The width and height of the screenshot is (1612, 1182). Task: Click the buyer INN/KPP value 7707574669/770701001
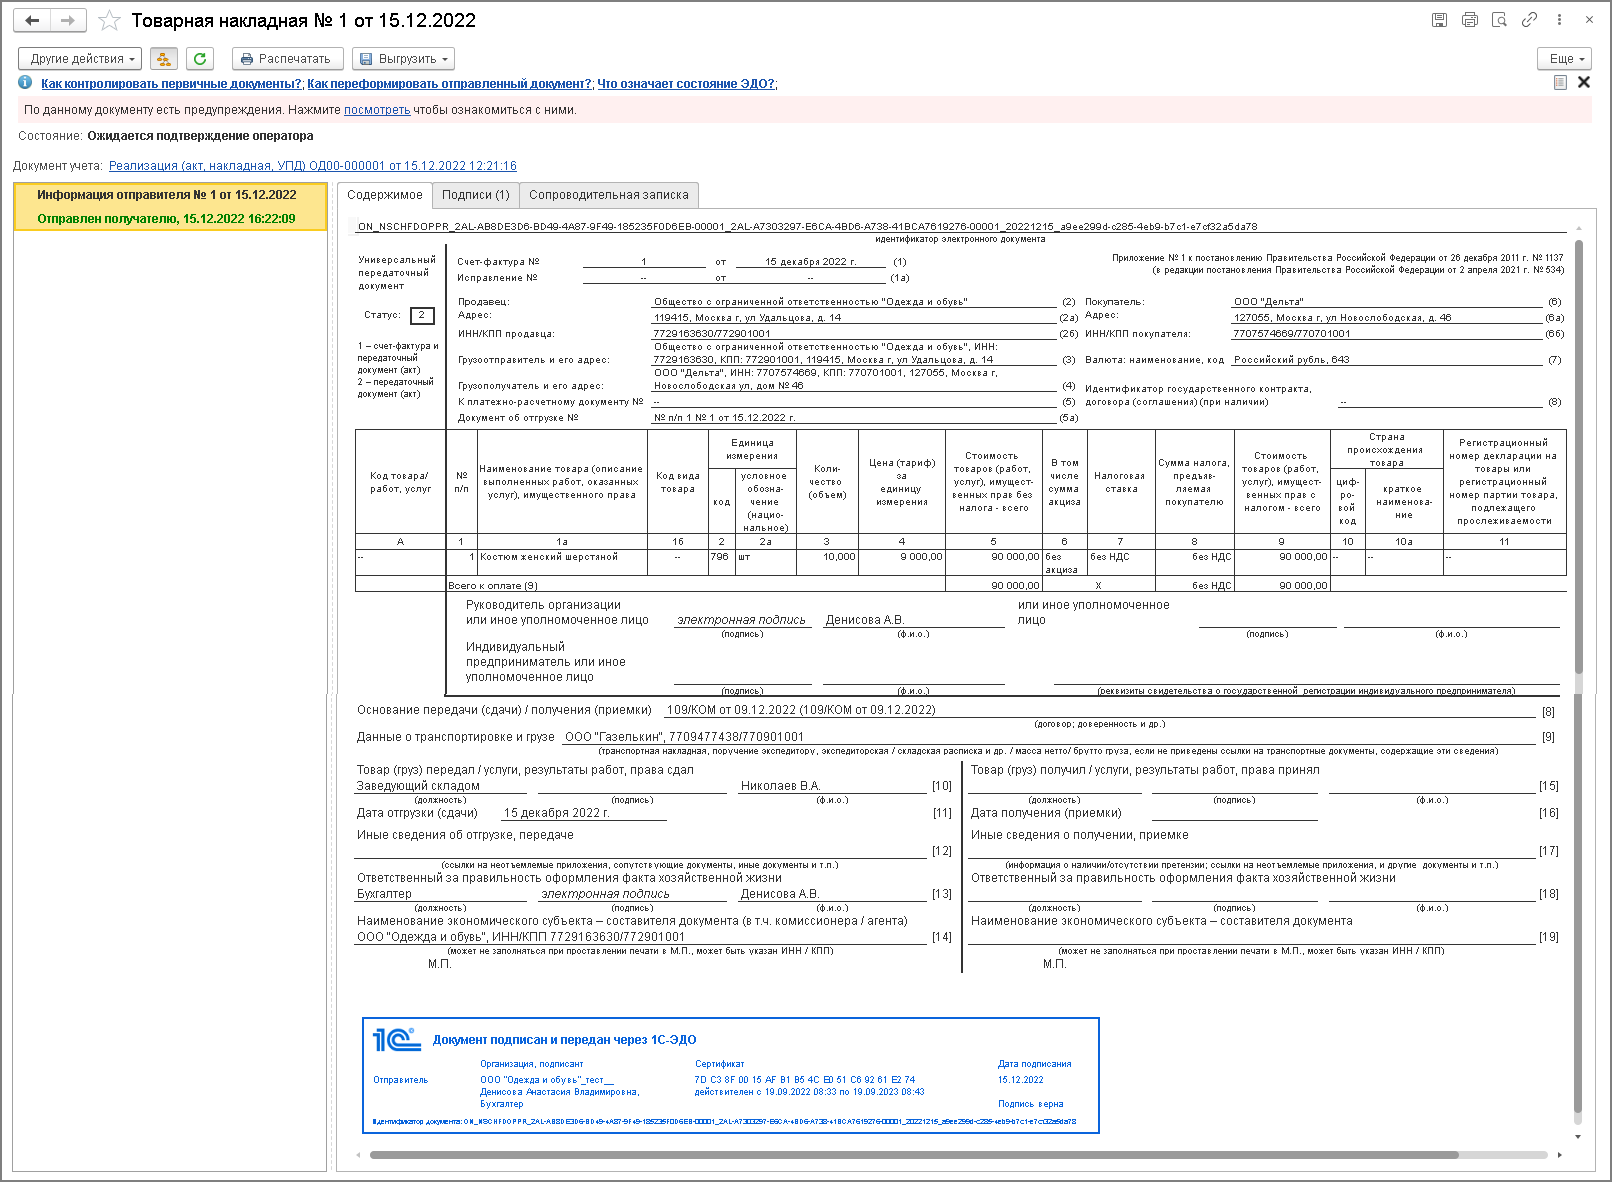pyautogui.click(x=1292, y=334)
